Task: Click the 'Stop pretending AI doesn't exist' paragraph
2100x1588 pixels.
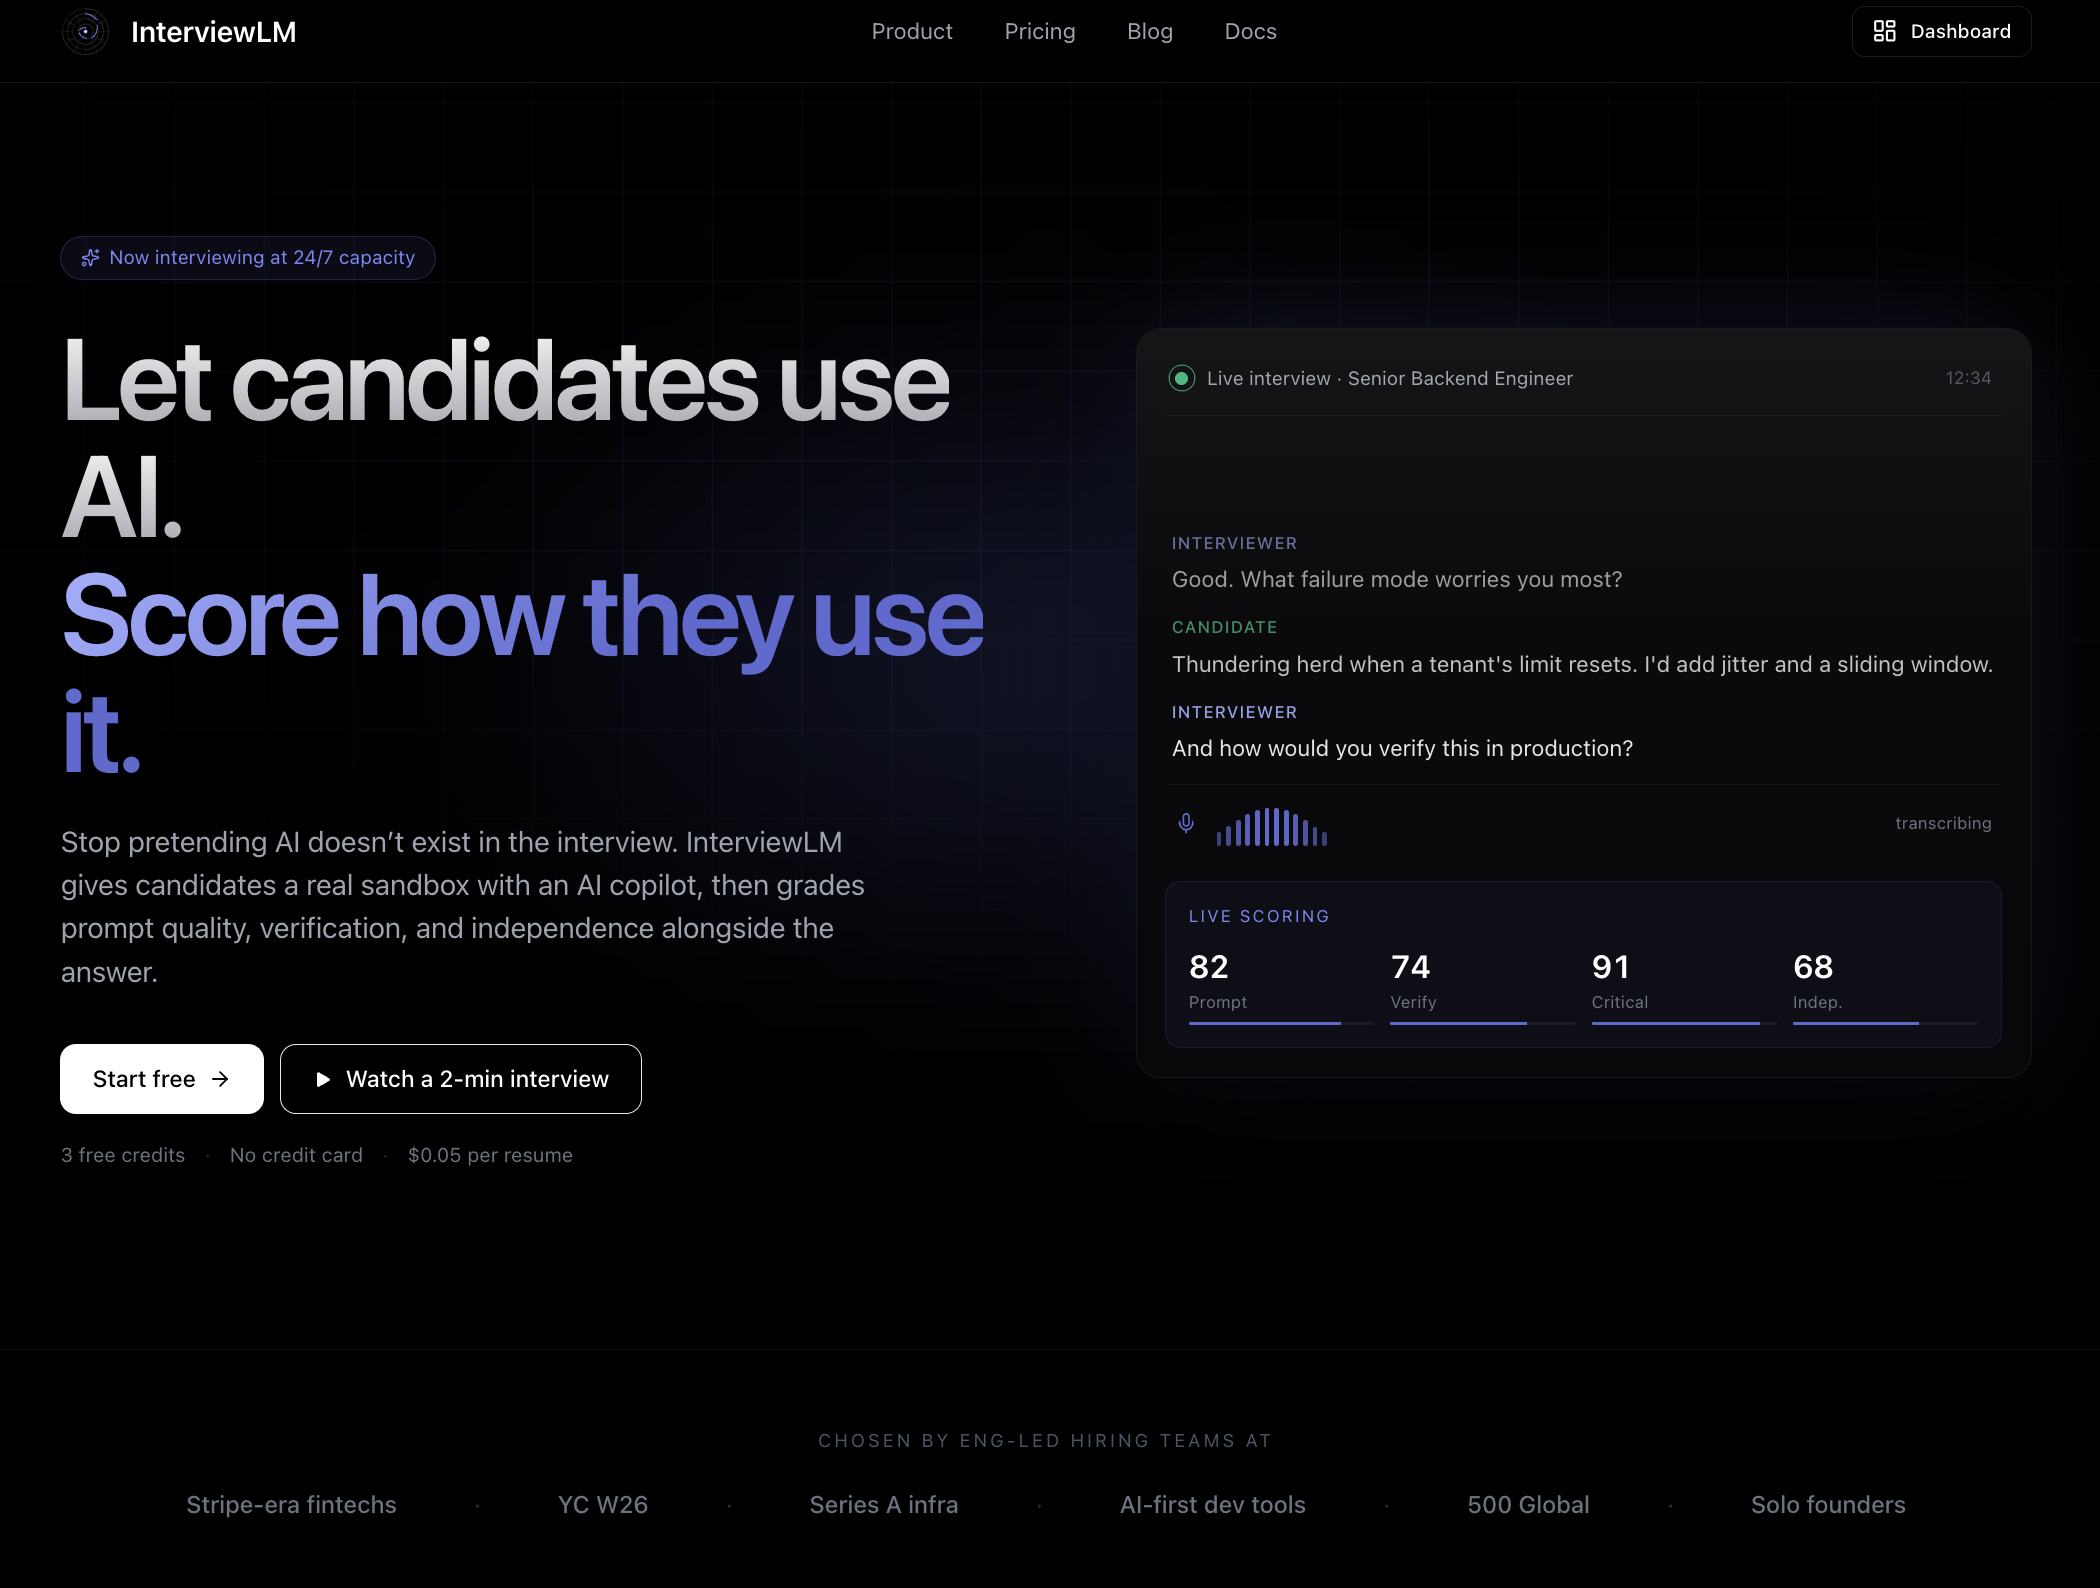Action: click(x=463, y=907)
